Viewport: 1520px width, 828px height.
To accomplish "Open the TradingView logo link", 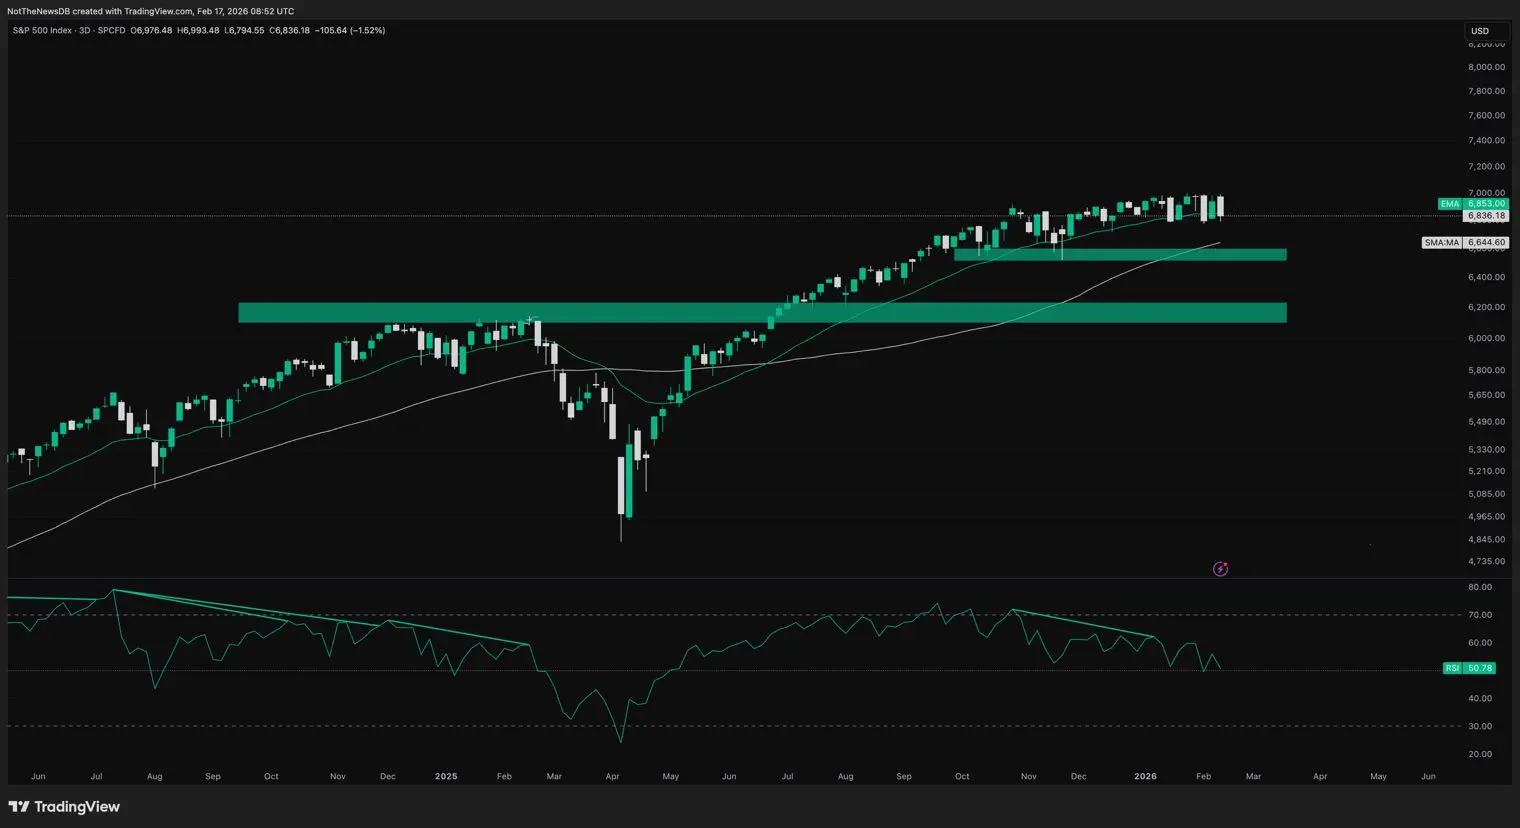I will click(x=64, y=807).
